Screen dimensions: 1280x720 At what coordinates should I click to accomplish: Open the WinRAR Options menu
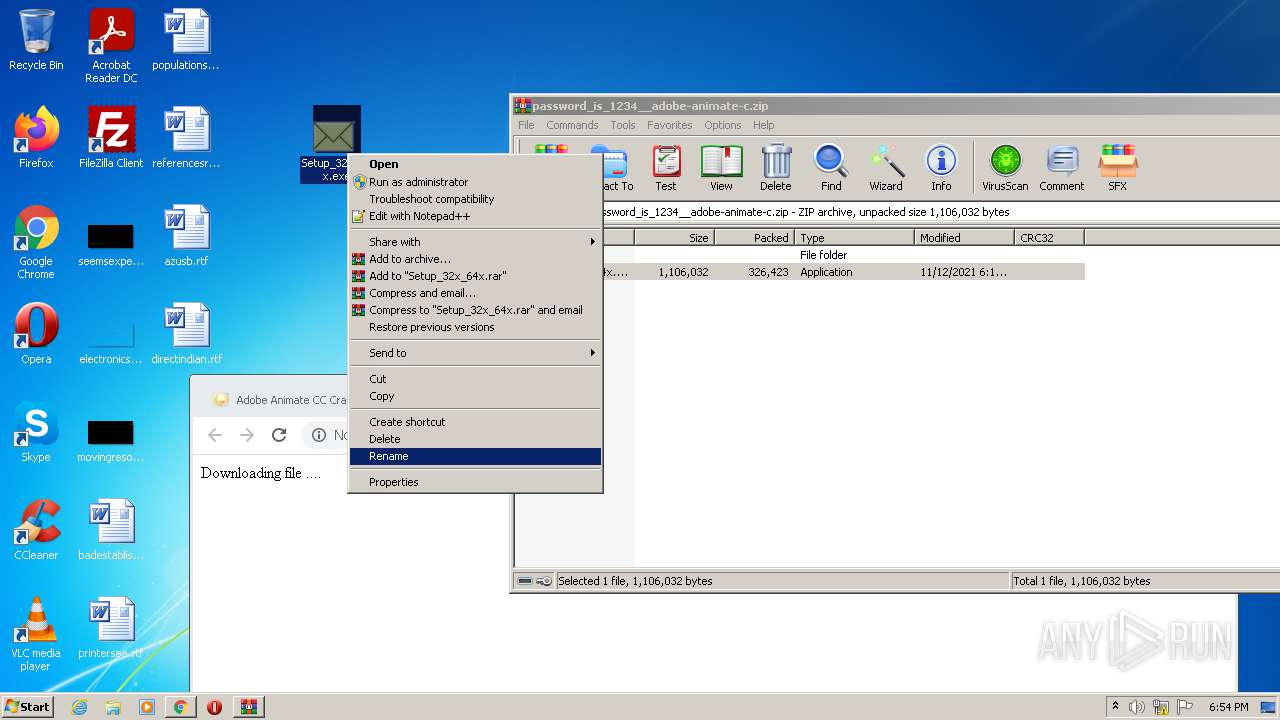tap(723, 125)
